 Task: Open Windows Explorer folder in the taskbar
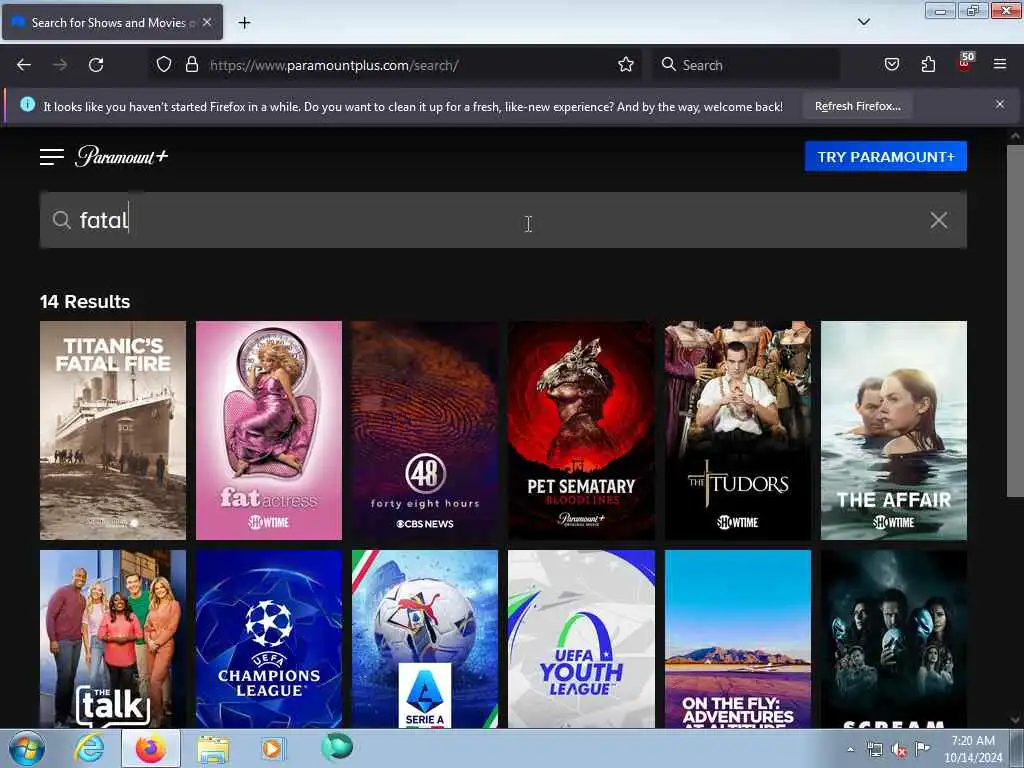coord(213,749)
